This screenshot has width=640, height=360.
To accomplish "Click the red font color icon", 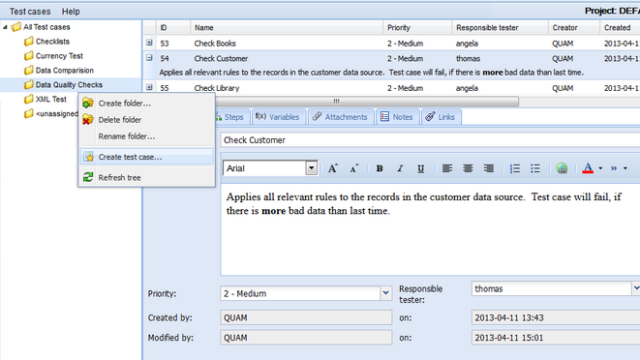I will coord(588,168).
